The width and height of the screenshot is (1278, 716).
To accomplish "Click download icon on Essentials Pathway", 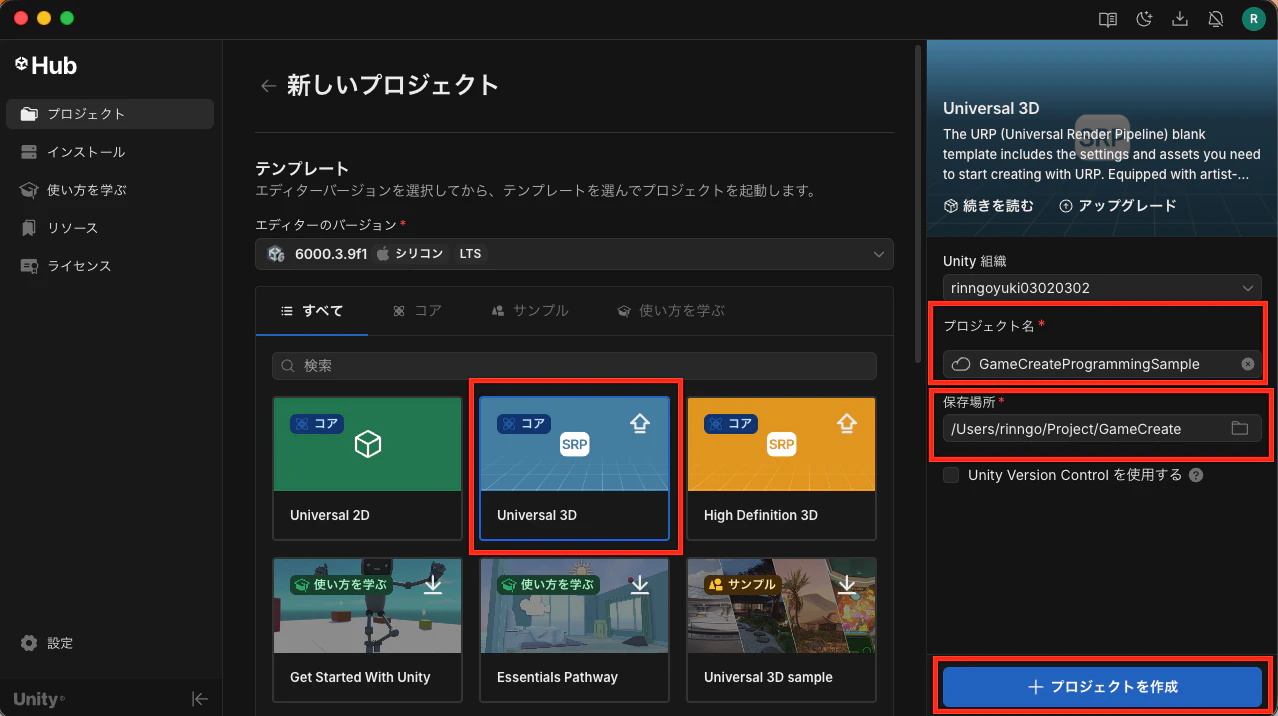I will (x=640, y=583).
